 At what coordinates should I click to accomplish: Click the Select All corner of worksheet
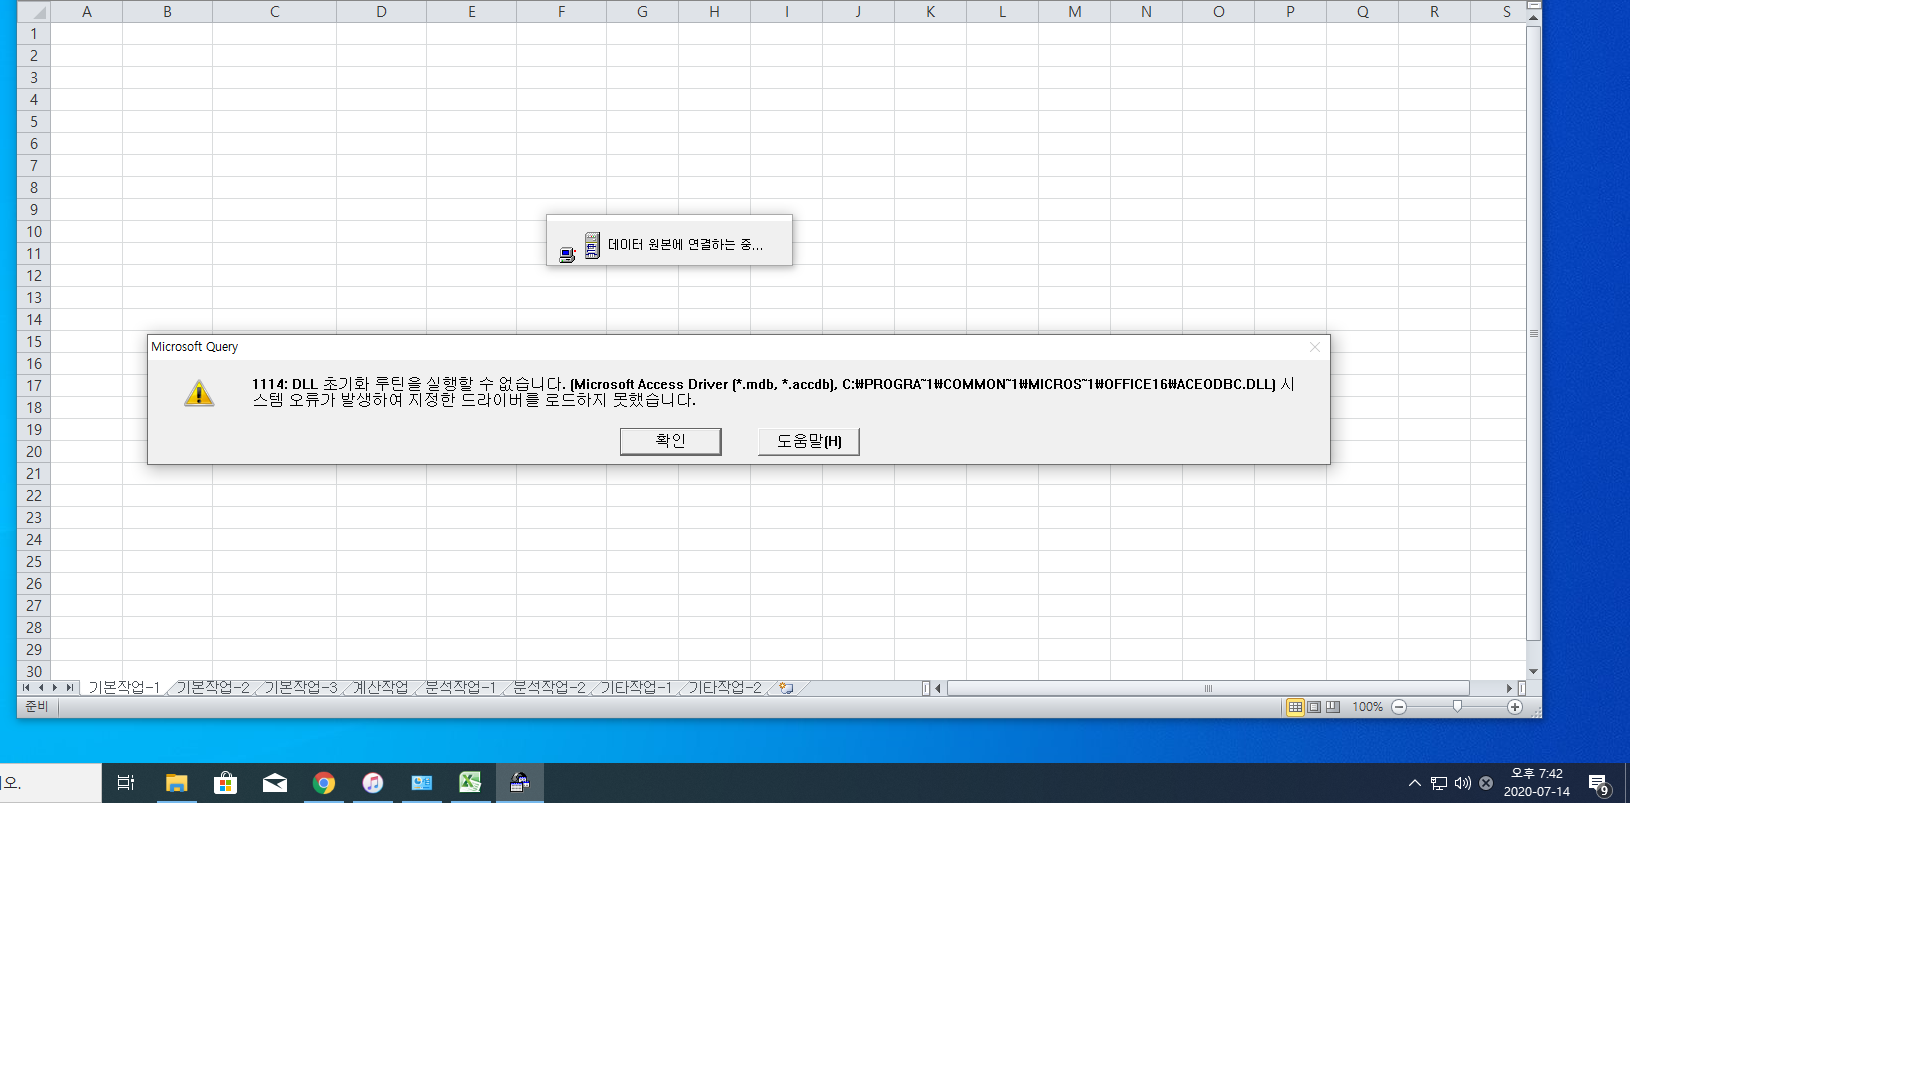click(34, 12)
